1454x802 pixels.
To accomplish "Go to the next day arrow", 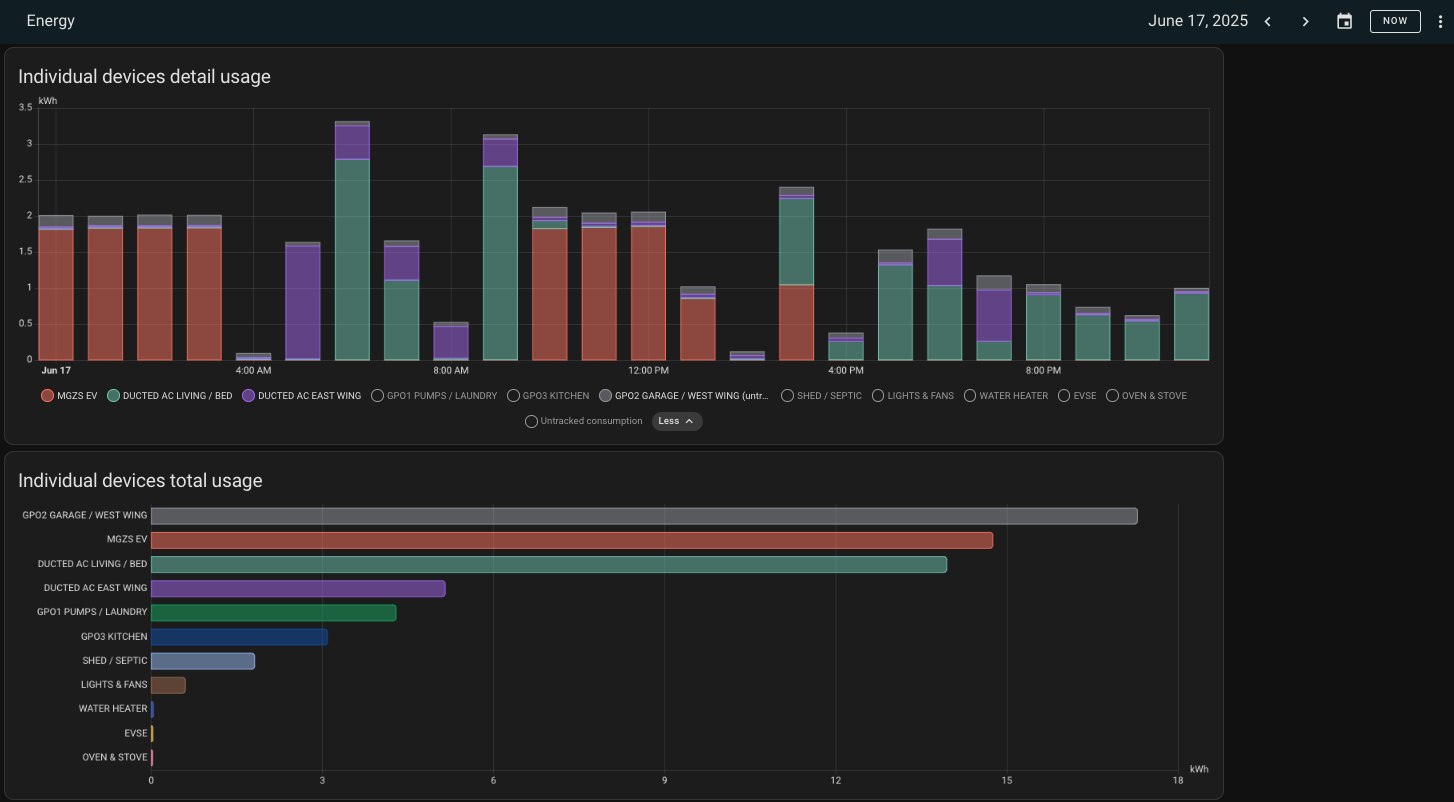I will 1306,21.
